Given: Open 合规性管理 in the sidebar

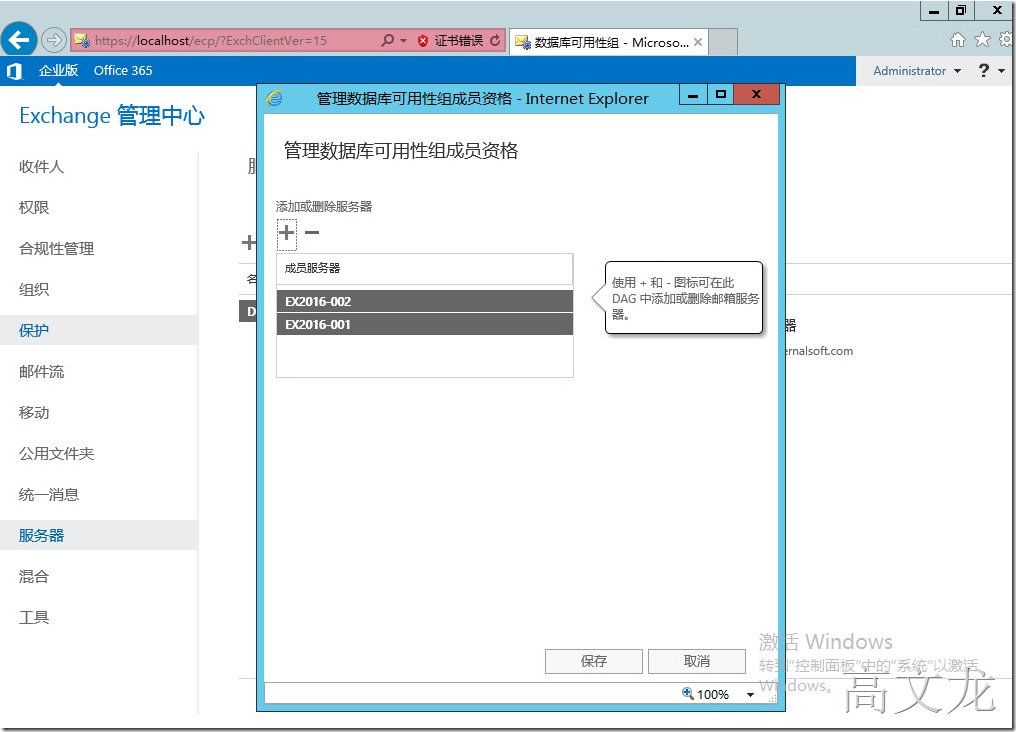Looking at the screenshot, I should tap(56, 248).
